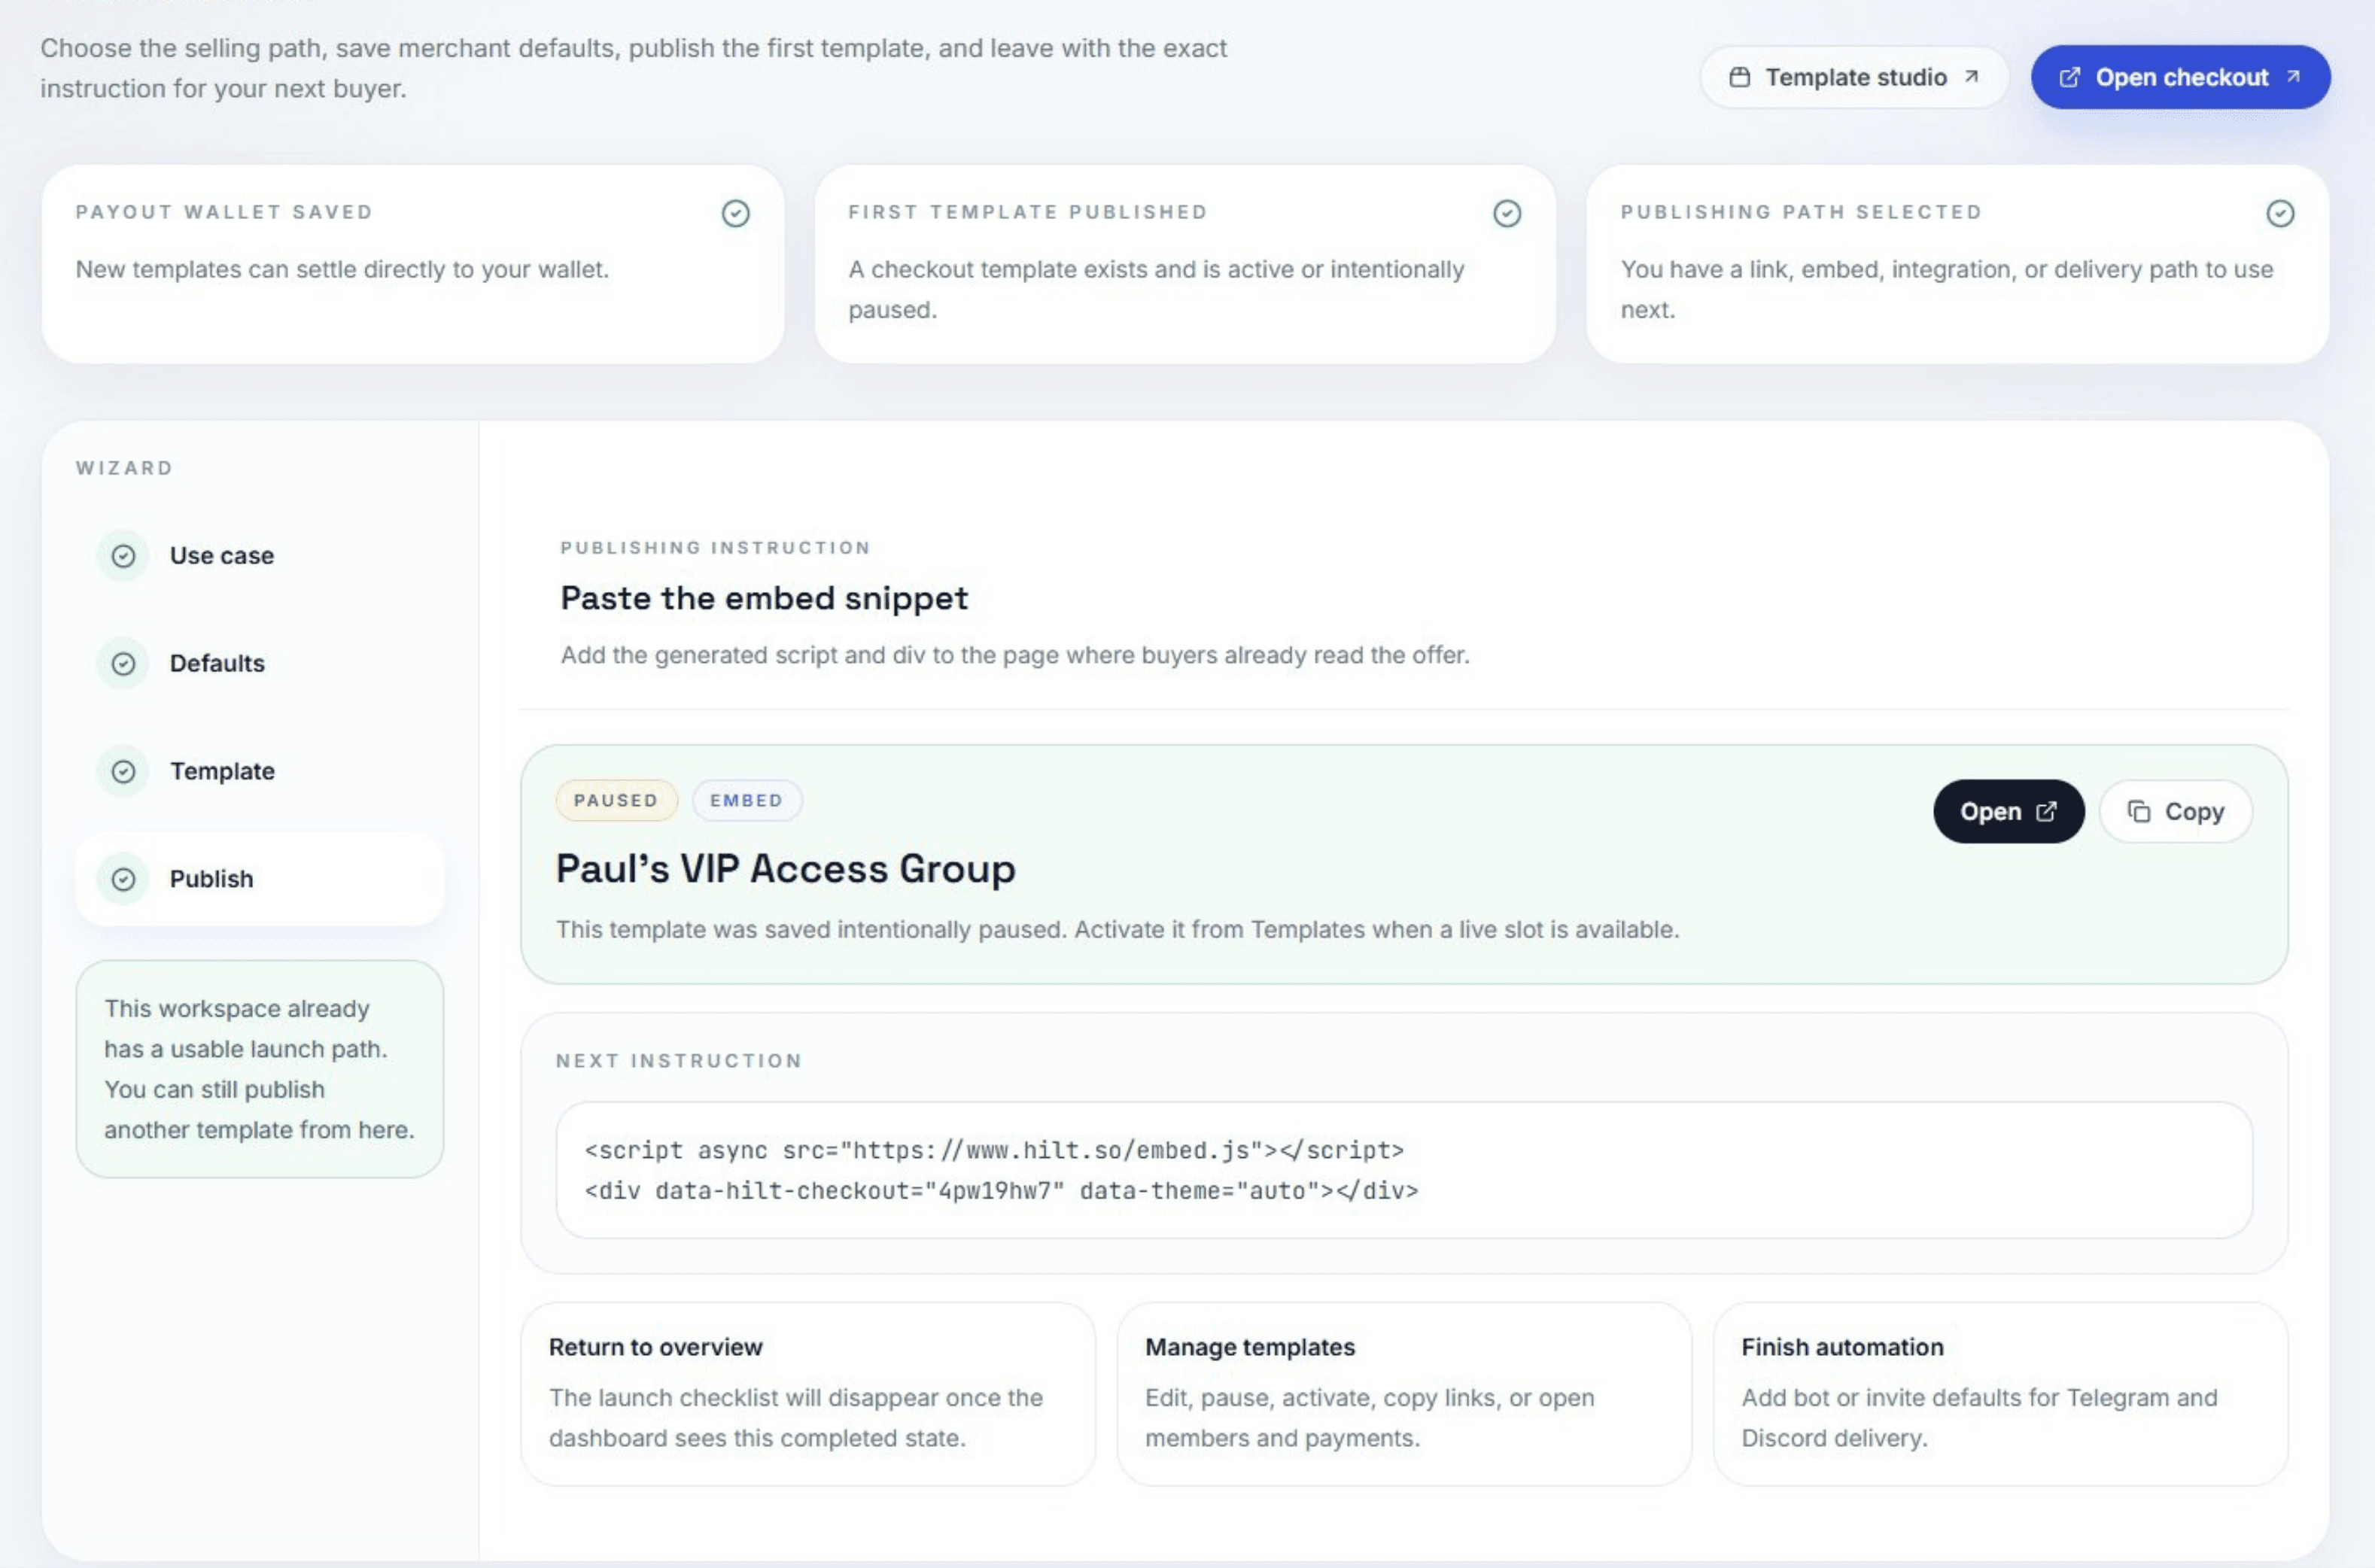
Task: Click the check icon next to Use case
Action: tap(123, 556)
